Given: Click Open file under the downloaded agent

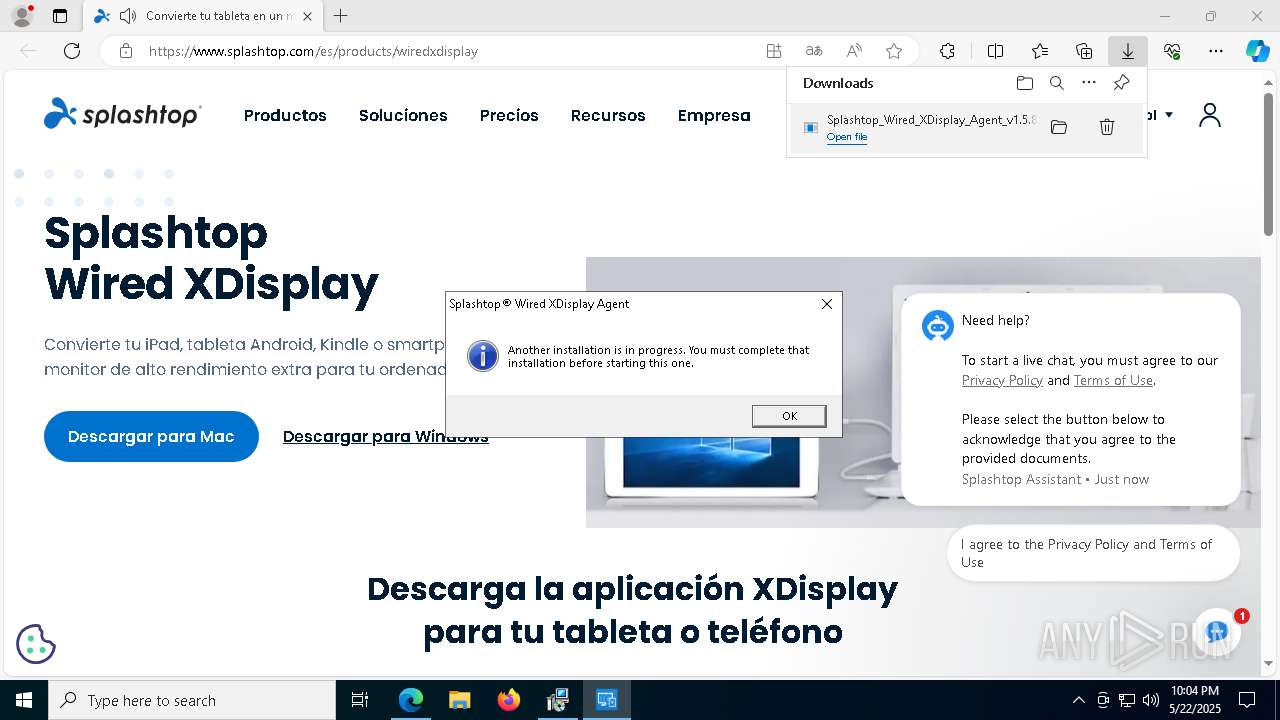Looking at the screenshot, I should point(847,137).
